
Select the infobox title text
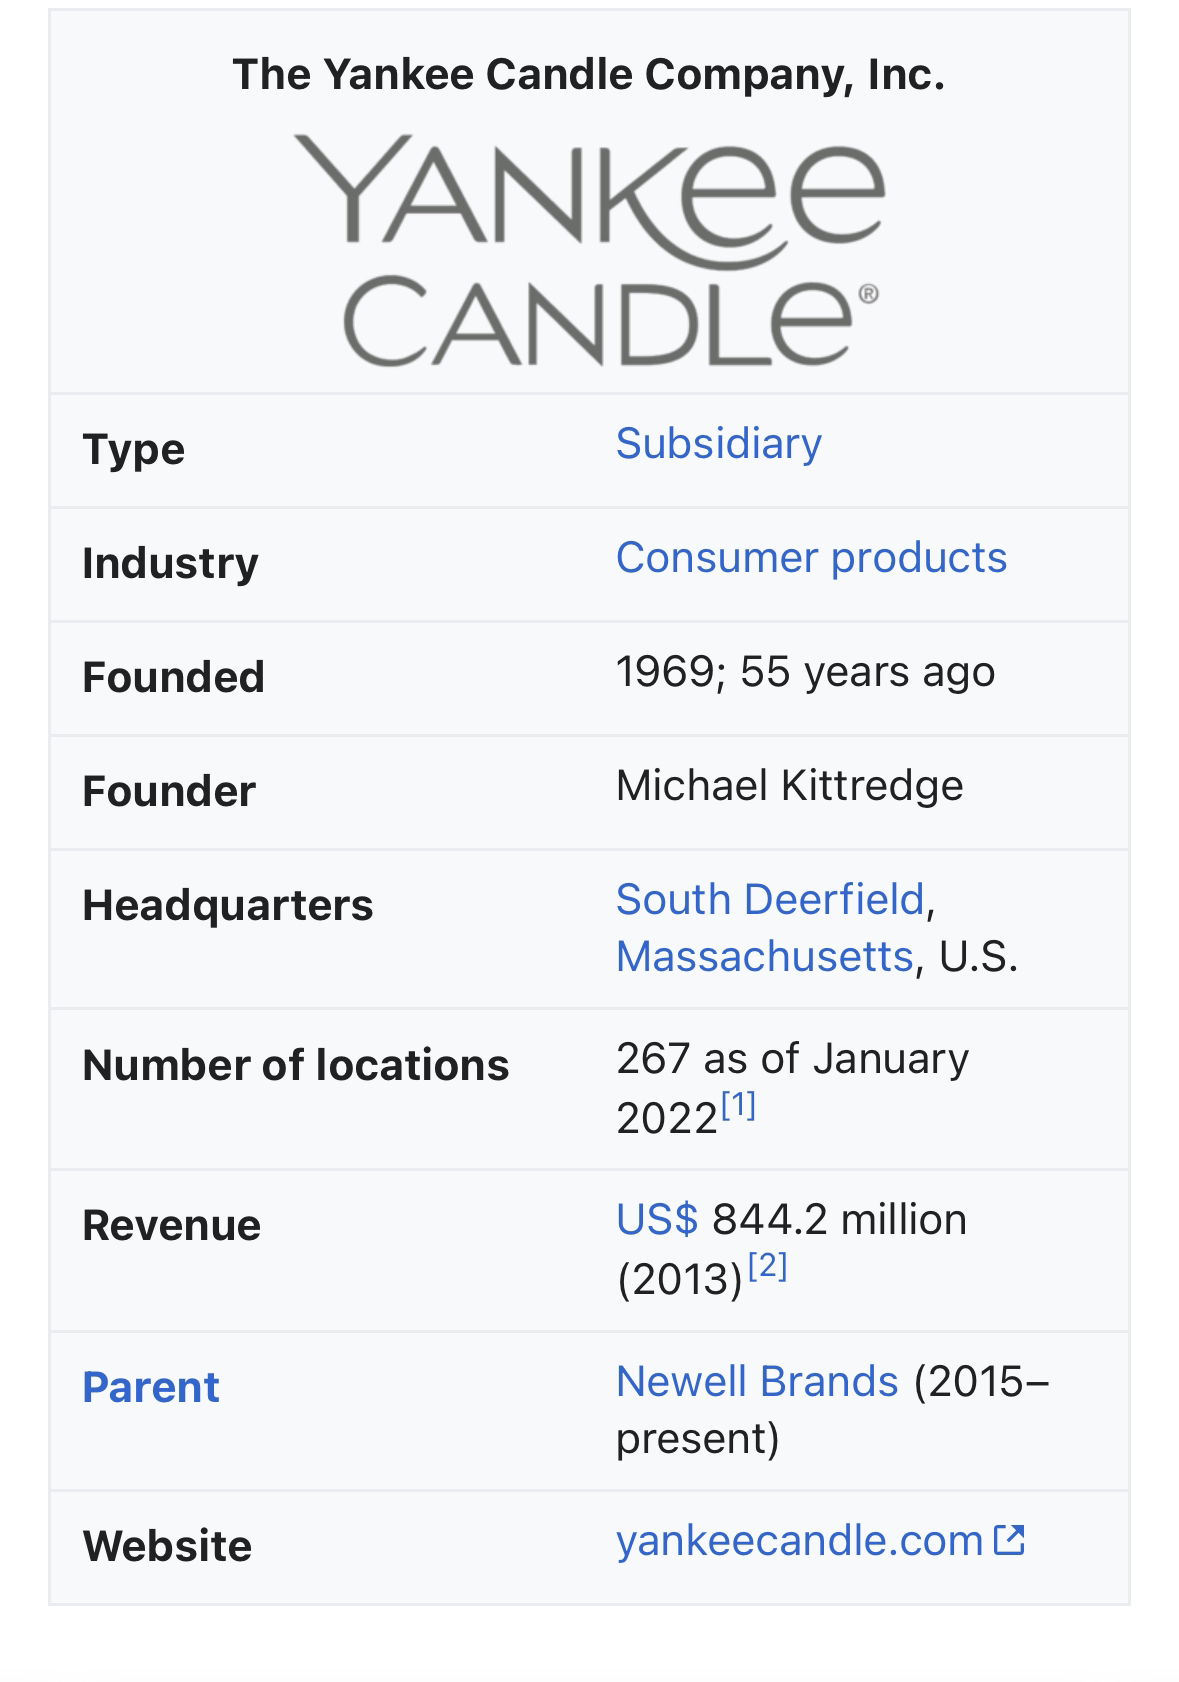589,75
